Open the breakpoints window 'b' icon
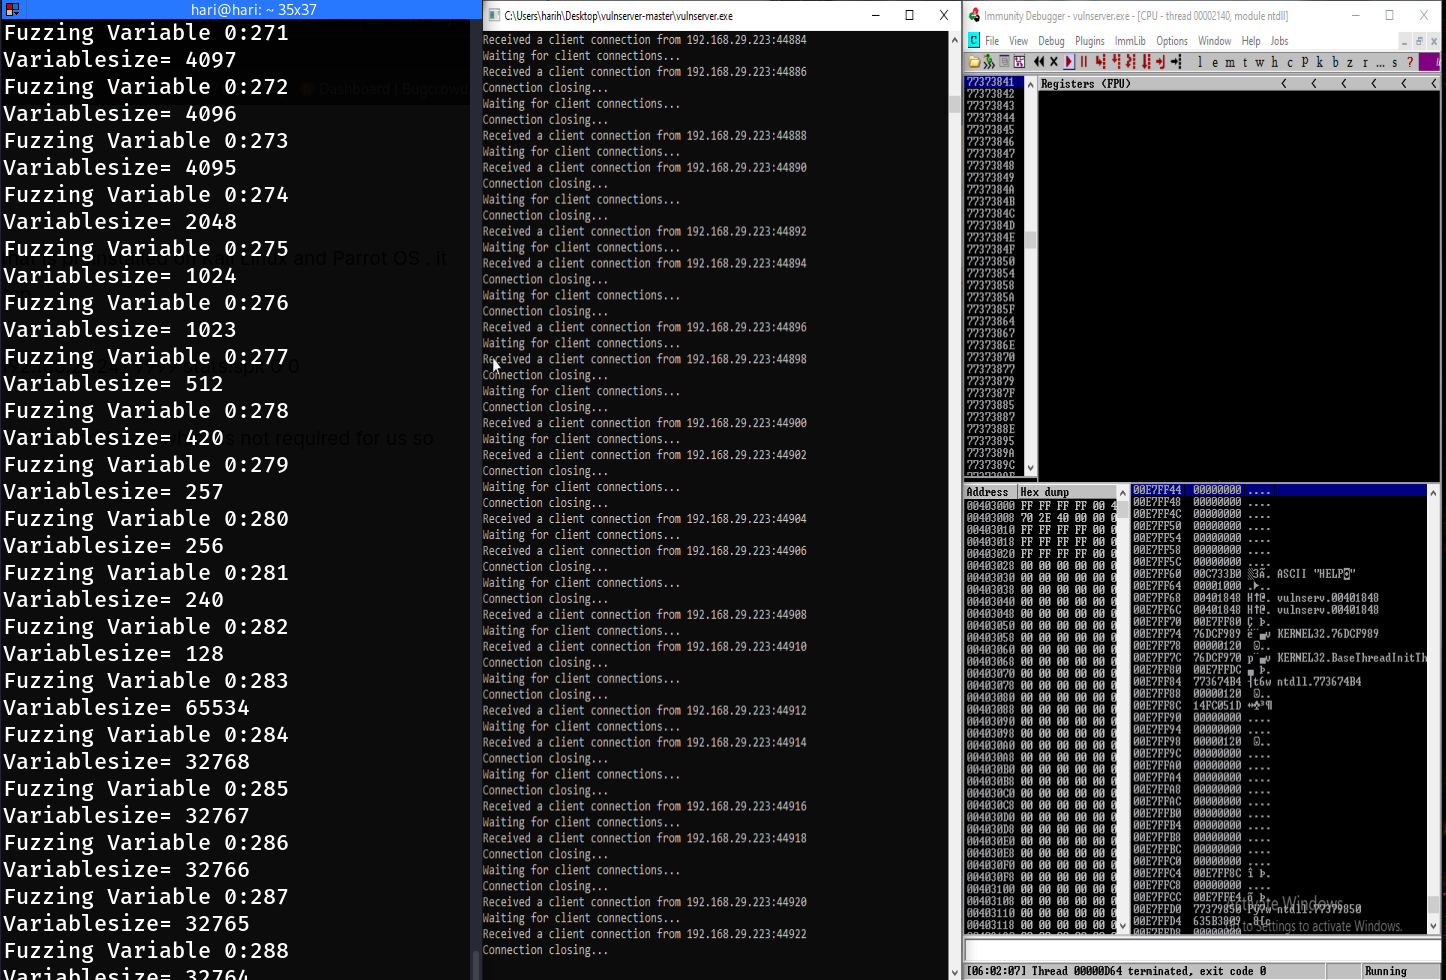This screenshot has height=980, width=1446. 1334,62
